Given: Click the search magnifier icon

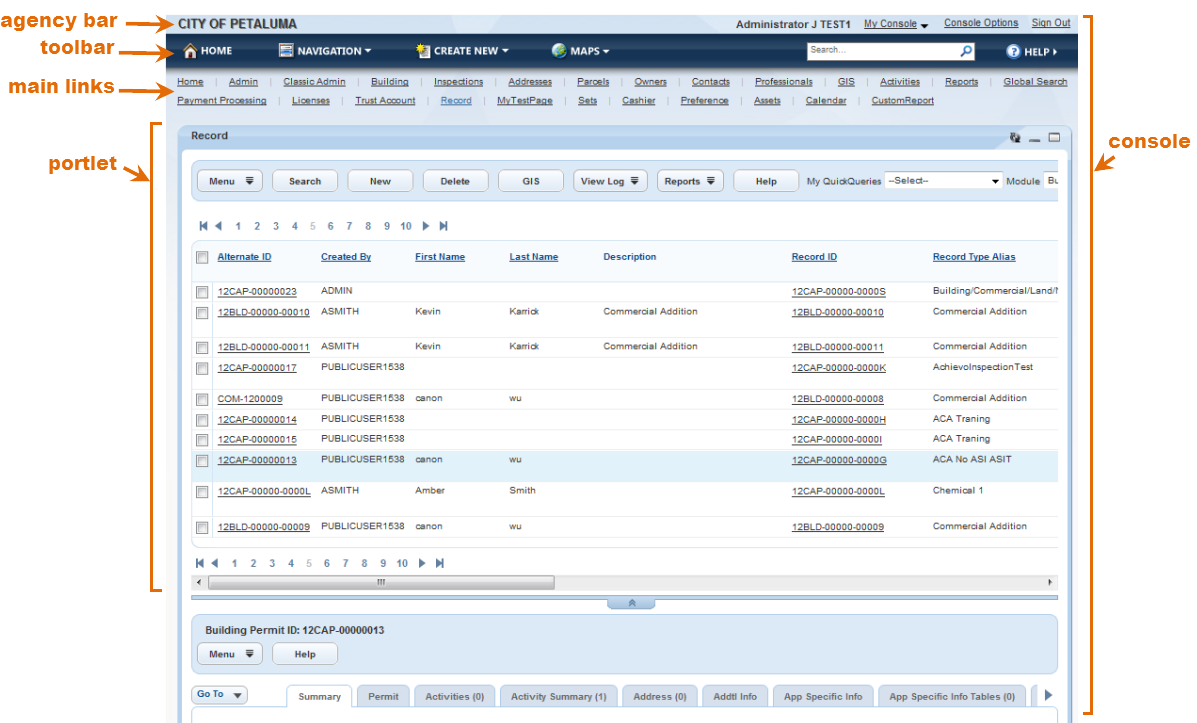Looking at the screenshot, I should [966, 51].
